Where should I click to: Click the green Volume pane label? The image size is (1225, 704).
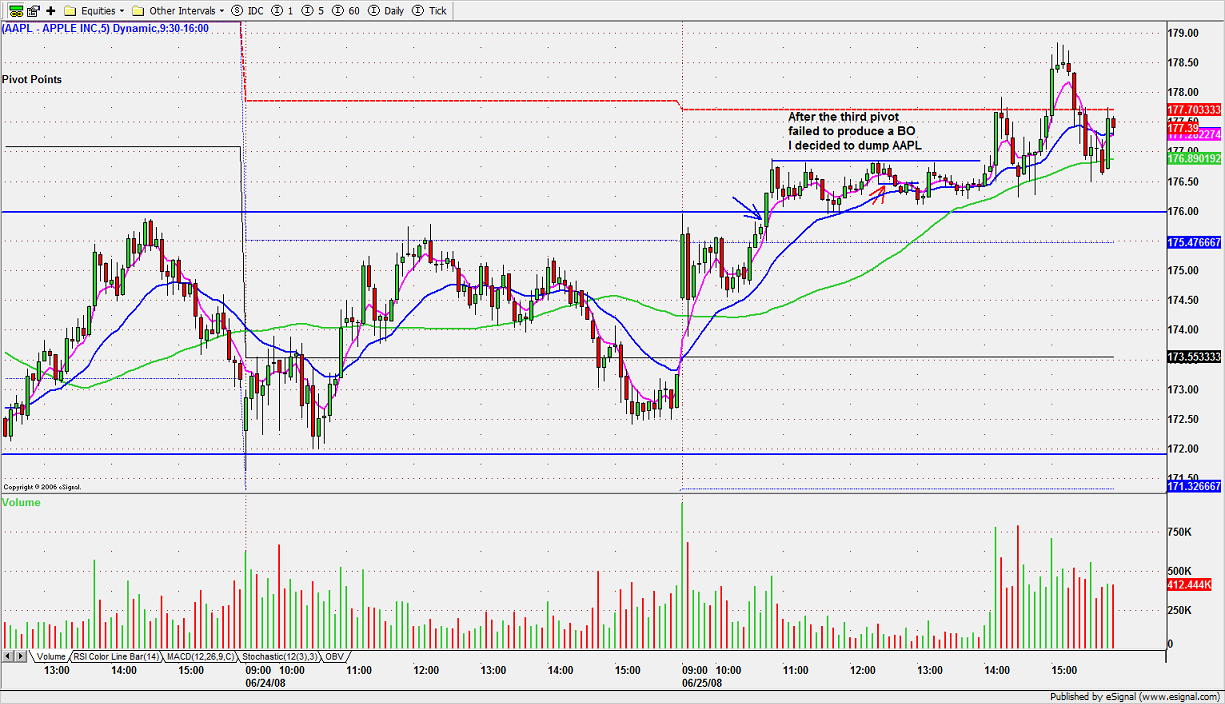point(21,502)
